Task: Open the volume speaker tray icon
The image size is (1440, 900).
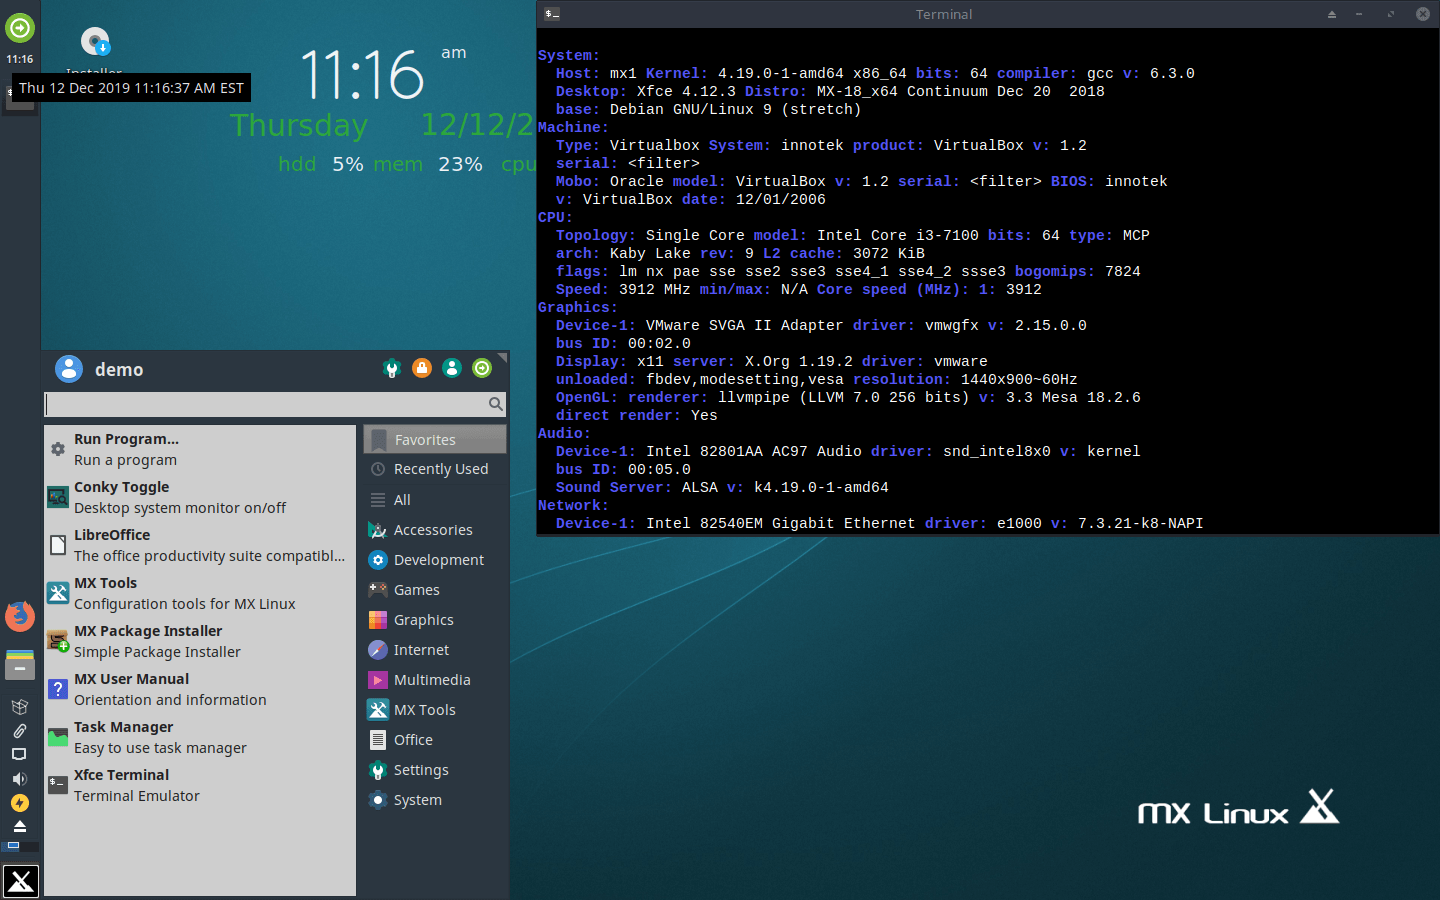Action: [19, 779]
